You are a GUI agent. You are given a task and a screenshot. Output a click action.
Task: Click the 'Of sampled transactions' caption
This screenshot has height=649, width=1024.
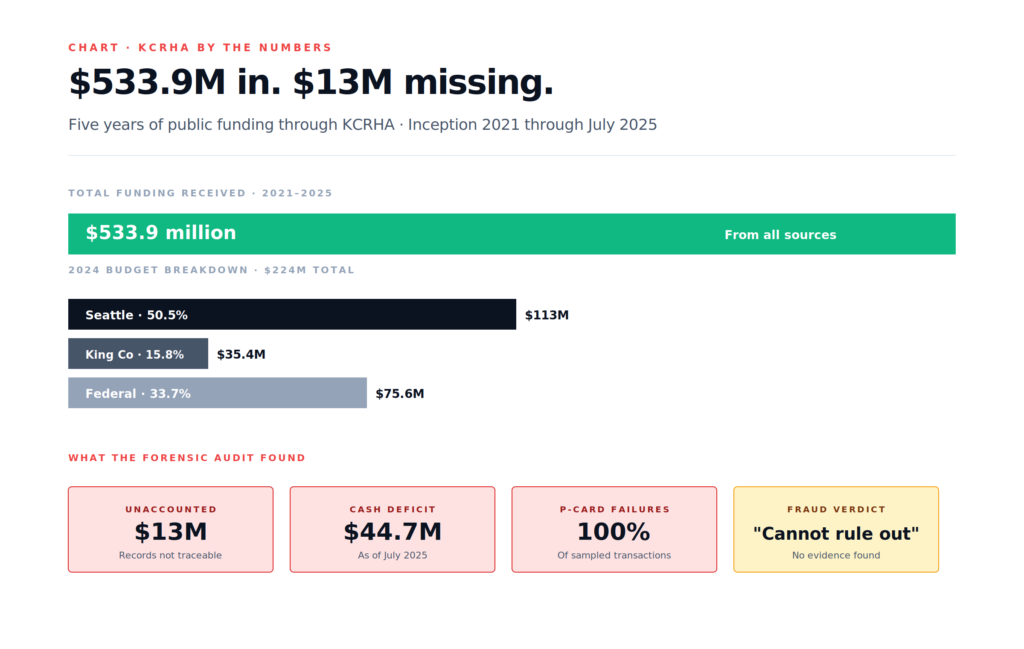click(x=614, y=556)
